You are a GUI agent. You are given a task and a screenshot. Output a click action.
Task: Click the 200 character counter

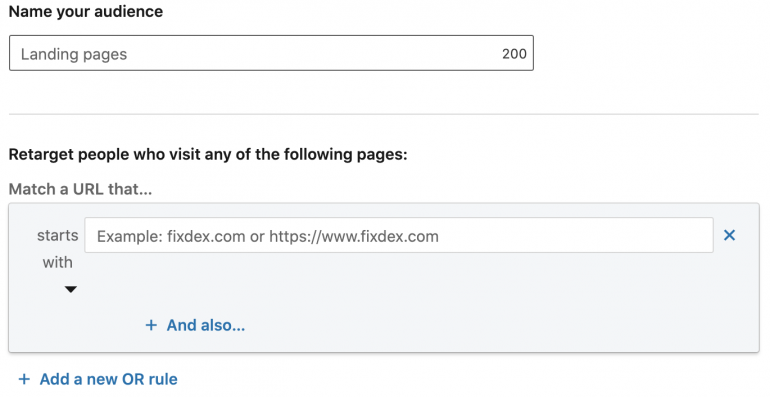coord(514,54)
